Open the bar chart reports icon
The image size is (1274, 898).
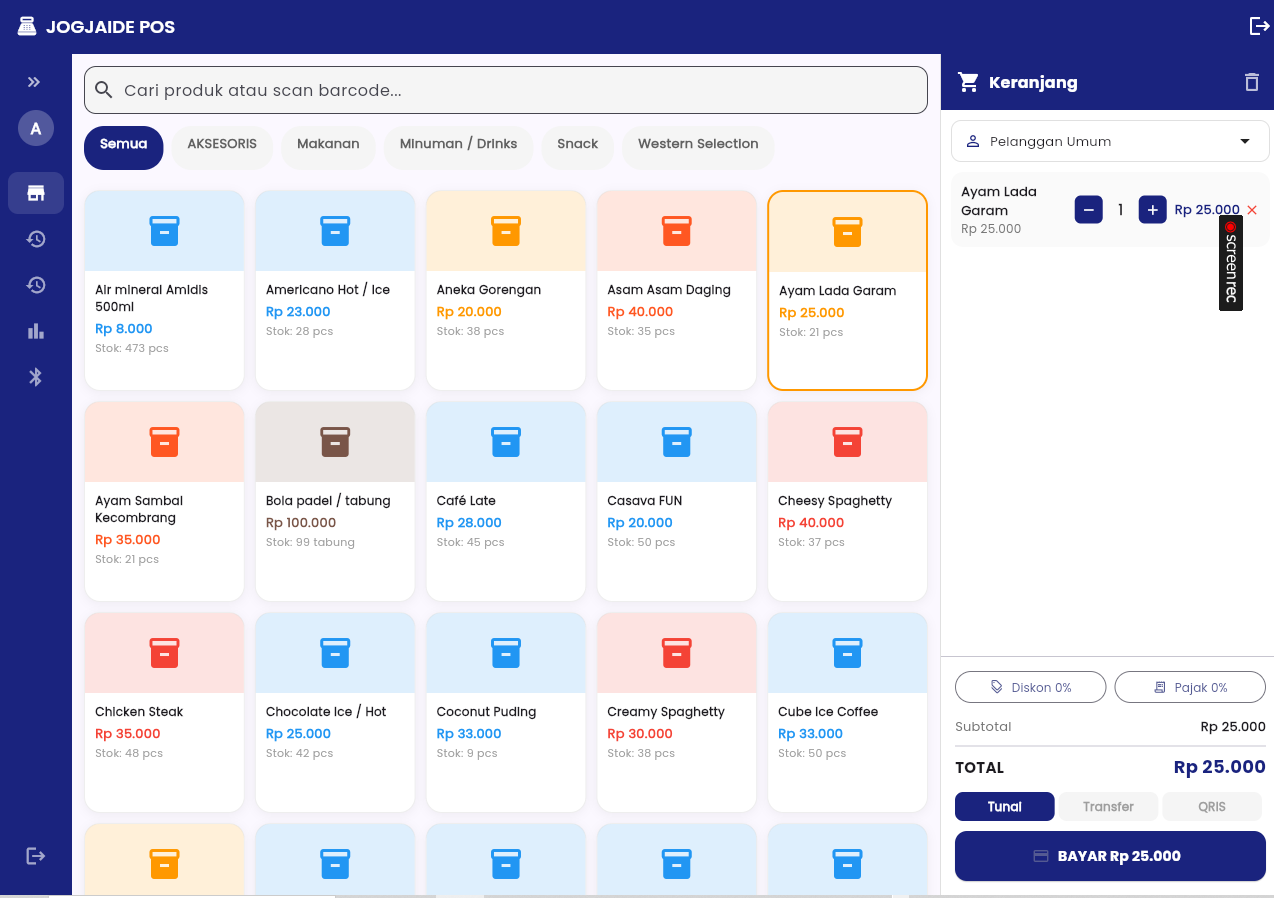36,331
